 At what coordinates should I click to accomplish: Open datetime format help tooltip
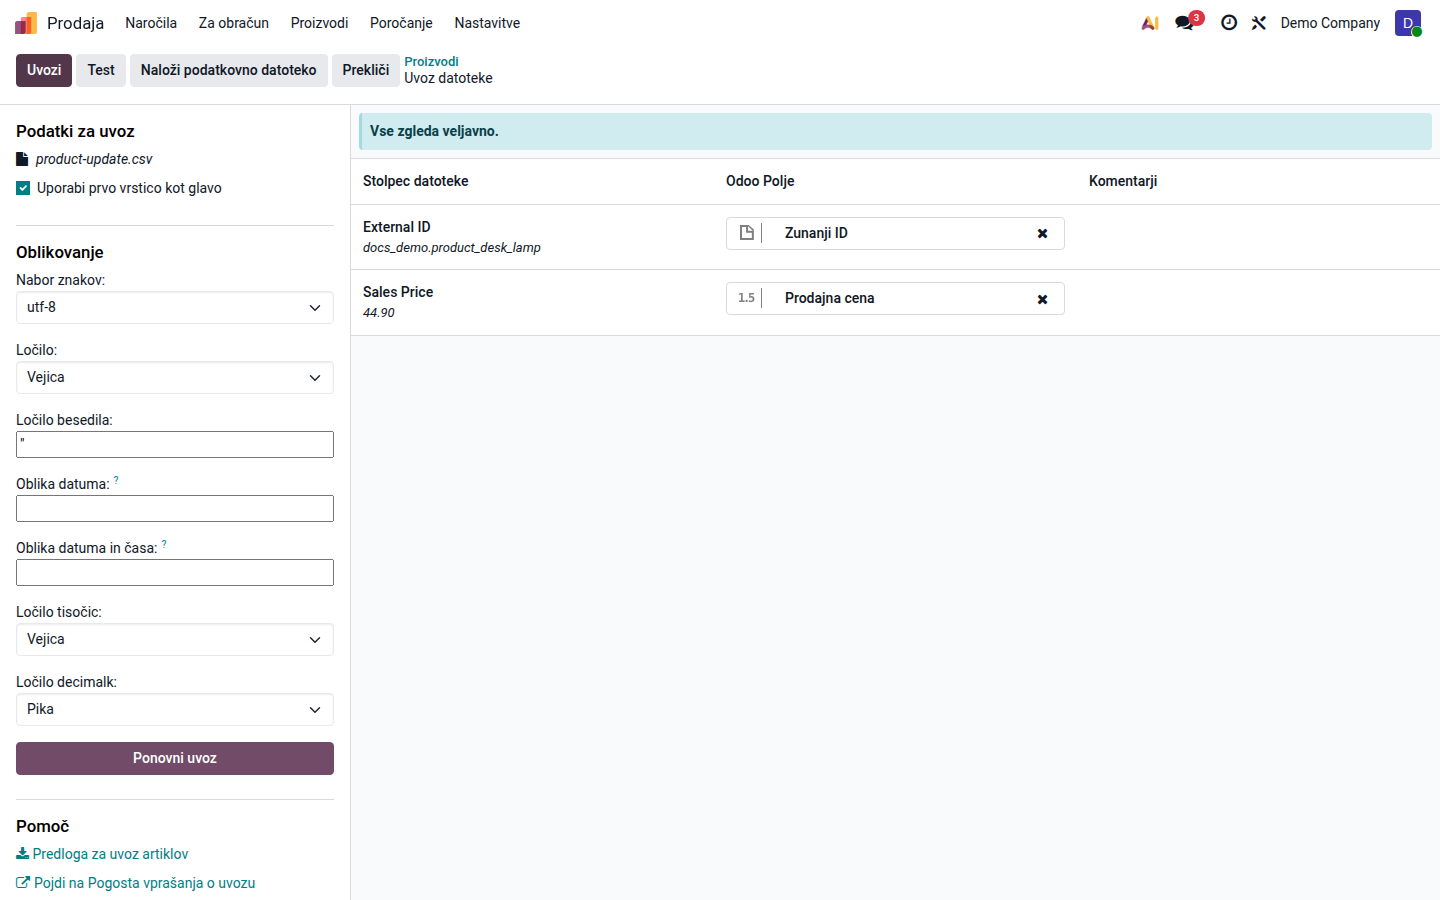pyautogui.click(x=164, y=545)
